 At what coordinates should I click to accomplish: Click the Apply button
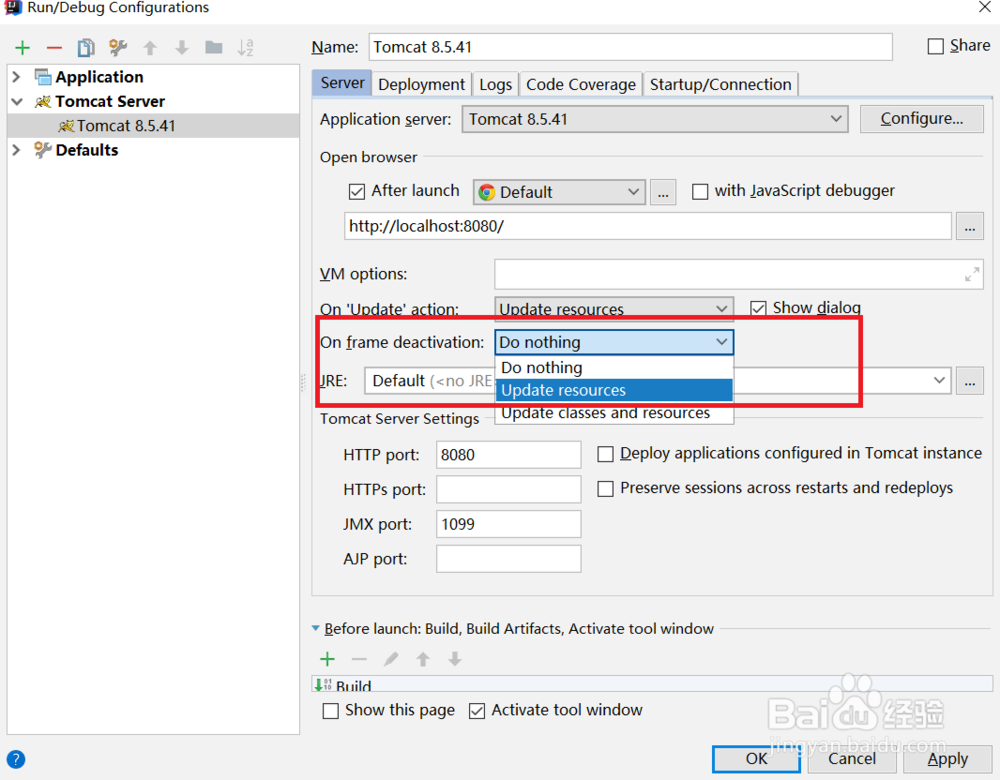948,758
